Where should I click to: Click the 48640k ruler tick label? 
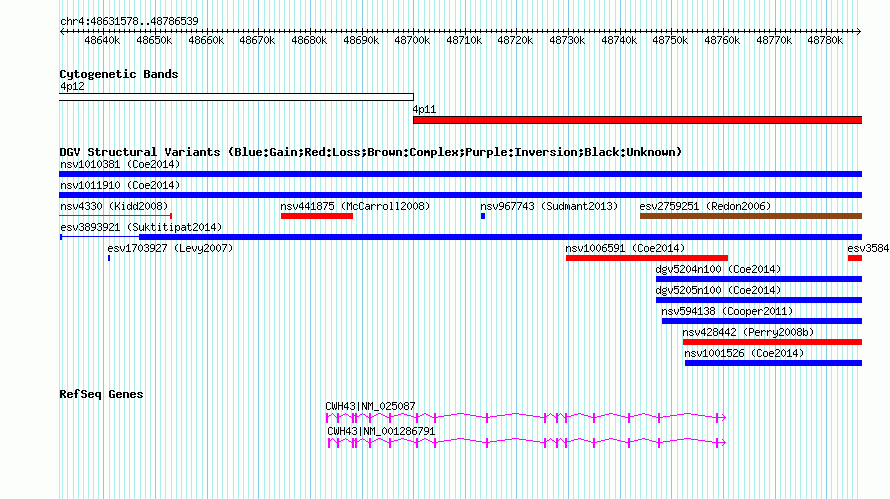(x=102, y=40)
